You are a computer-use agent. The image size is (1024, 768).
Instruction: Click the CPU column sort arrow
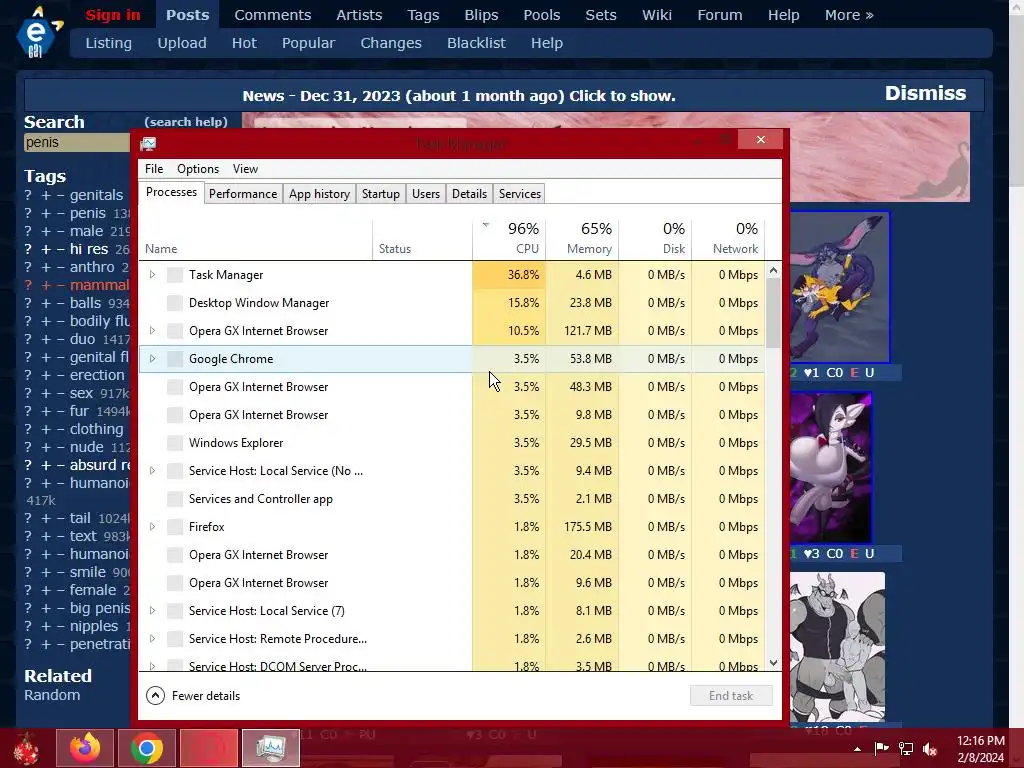(x=486, y=225)
